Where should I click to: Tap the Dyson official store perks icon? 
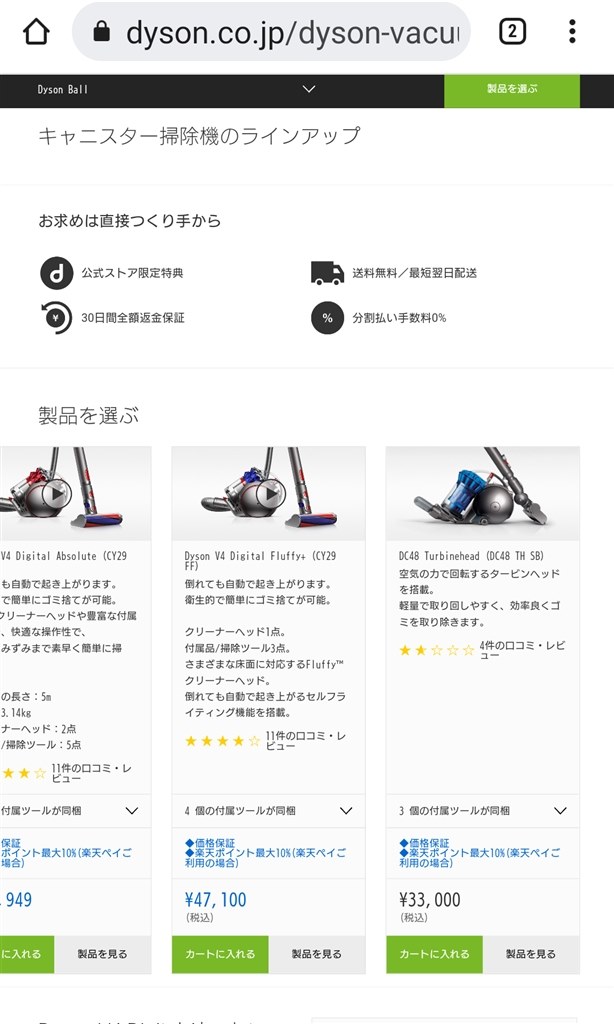(x=56, y=273)
